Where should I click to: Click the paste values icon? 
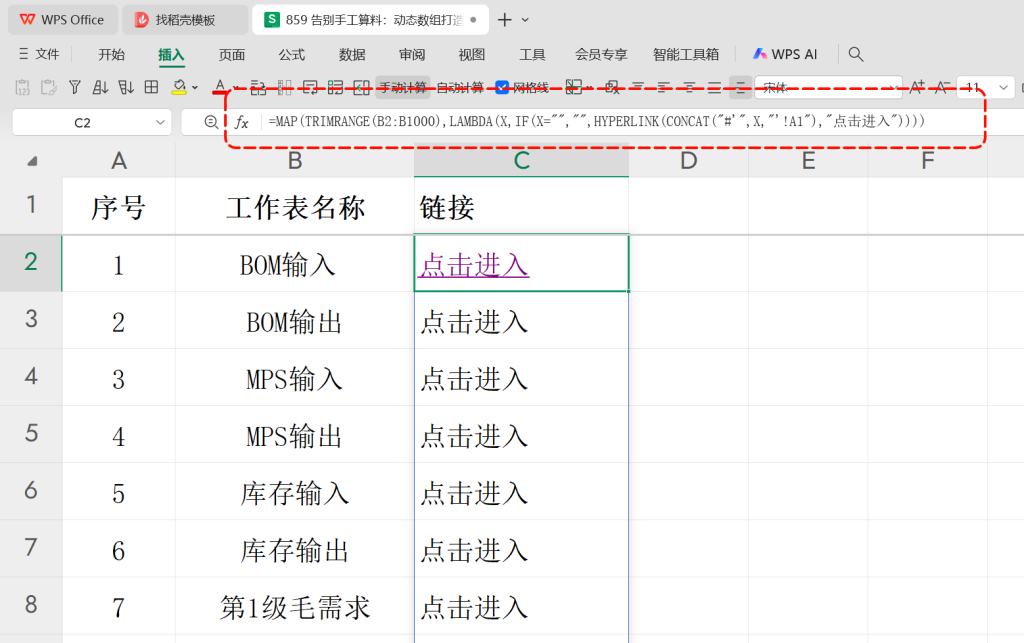click(22, 87)
